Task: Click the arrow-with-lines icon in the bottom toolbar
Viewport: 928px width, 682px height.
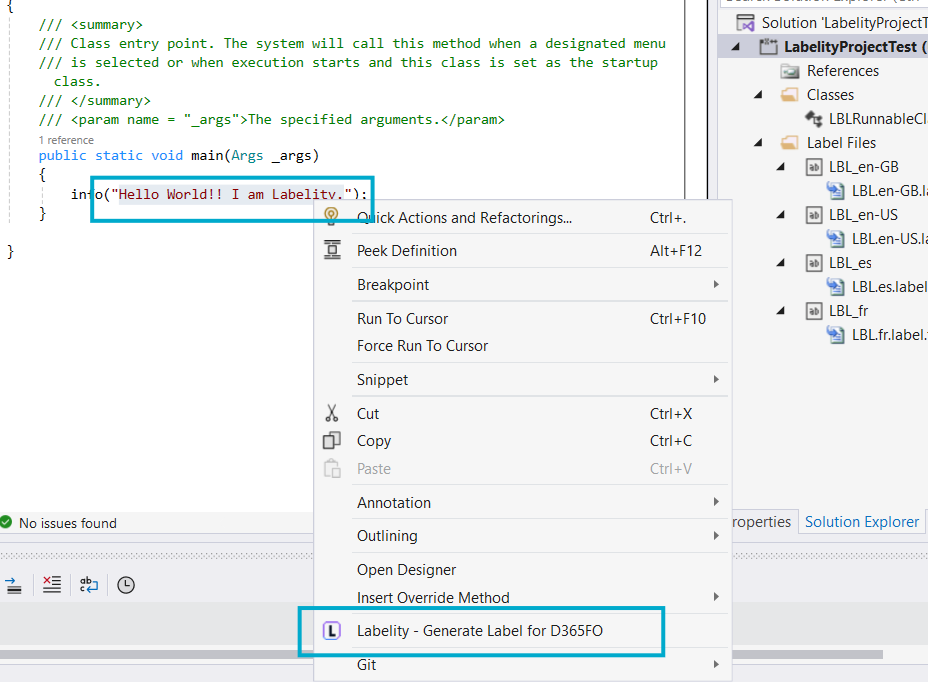Action: pyautogui.click(x=14, y=585)
